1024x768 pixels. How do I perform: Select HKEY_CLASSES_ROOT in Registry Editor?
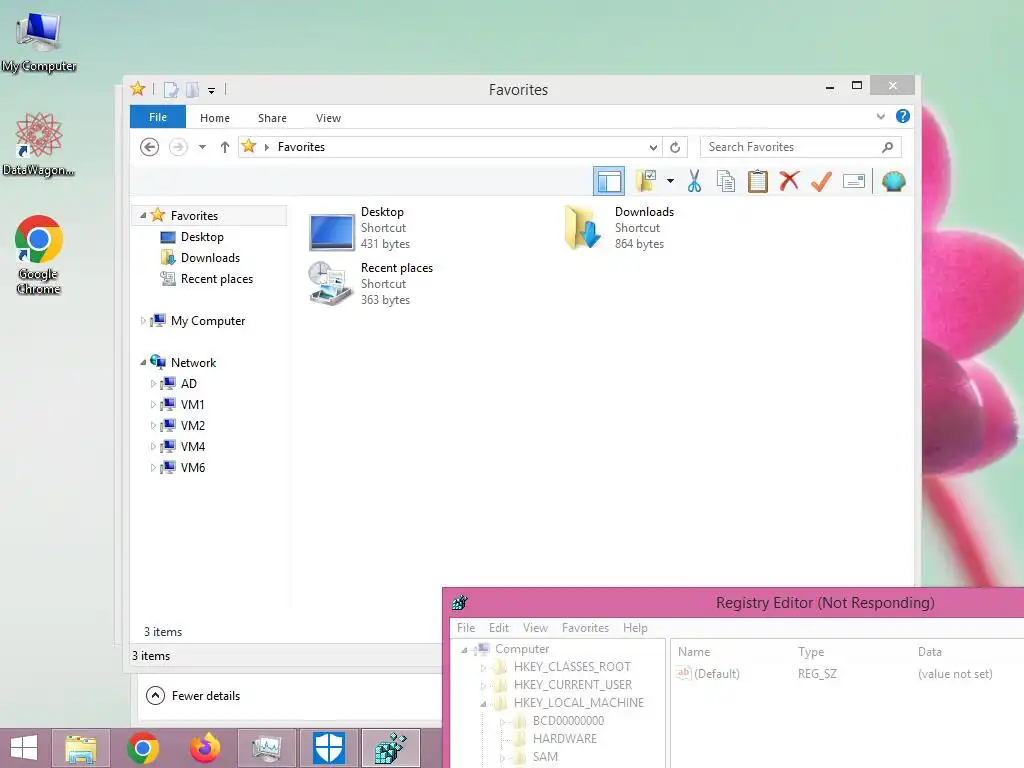click(572, 667)
